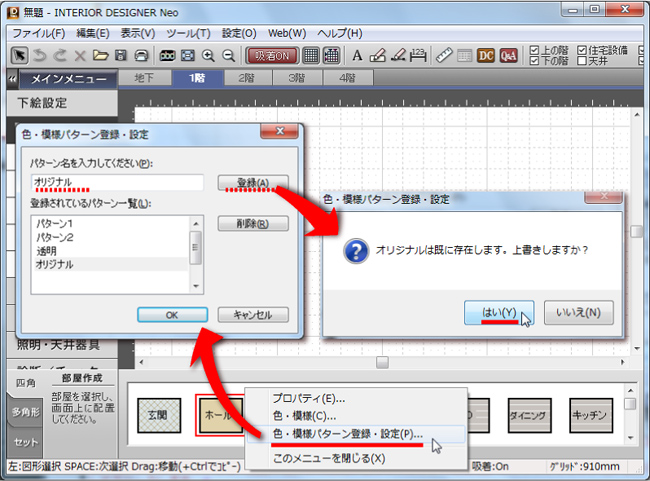The image size is (650, 481).
Task: Switch to the 多角形 side tab
Action: click(x=26, y=412)
